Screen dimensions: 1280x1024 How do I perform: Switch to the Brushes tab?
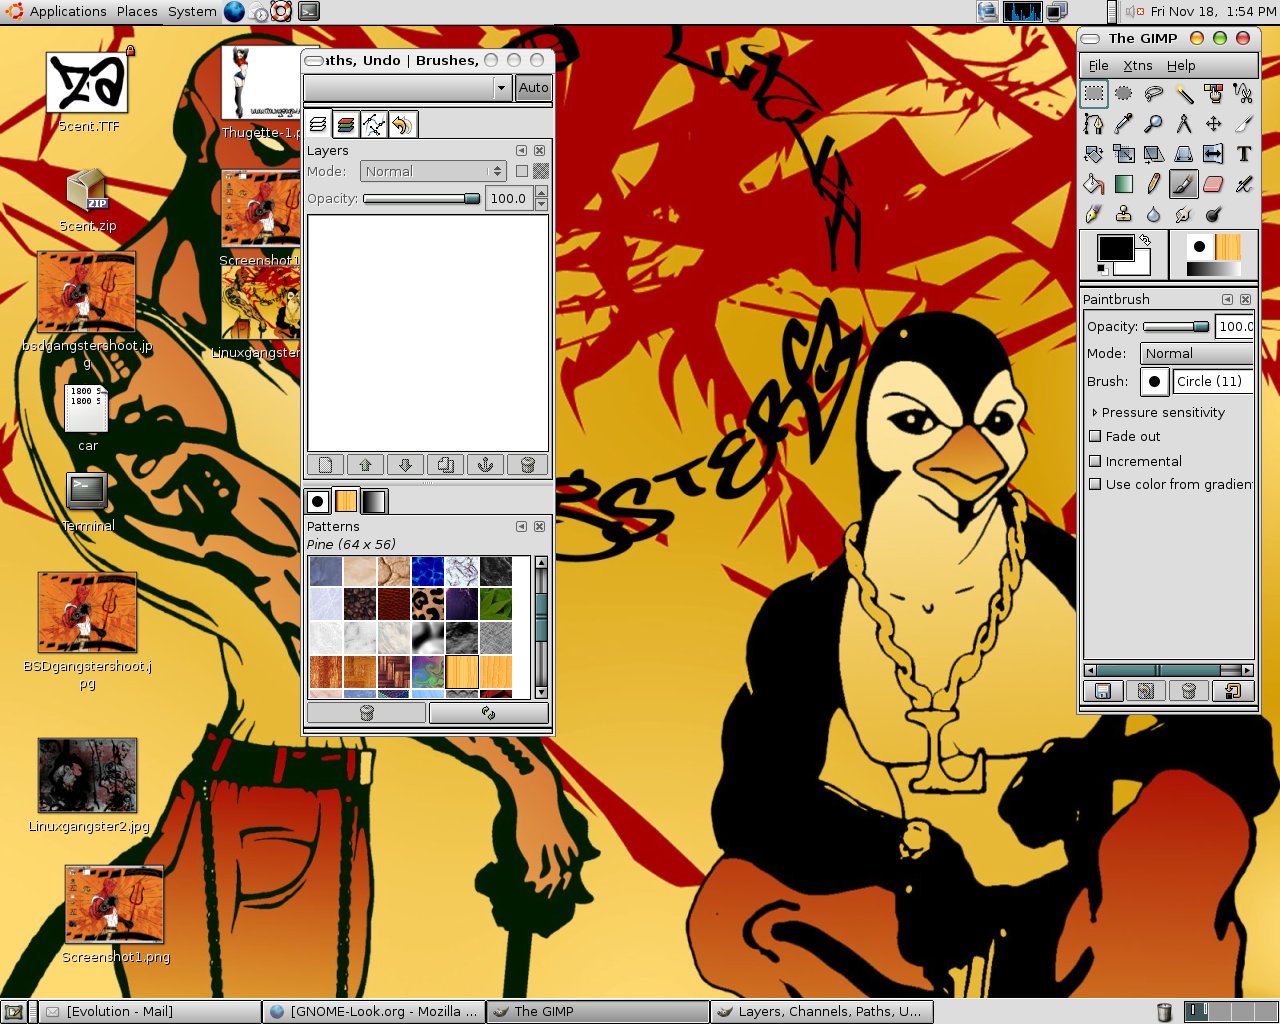(318, 501)
